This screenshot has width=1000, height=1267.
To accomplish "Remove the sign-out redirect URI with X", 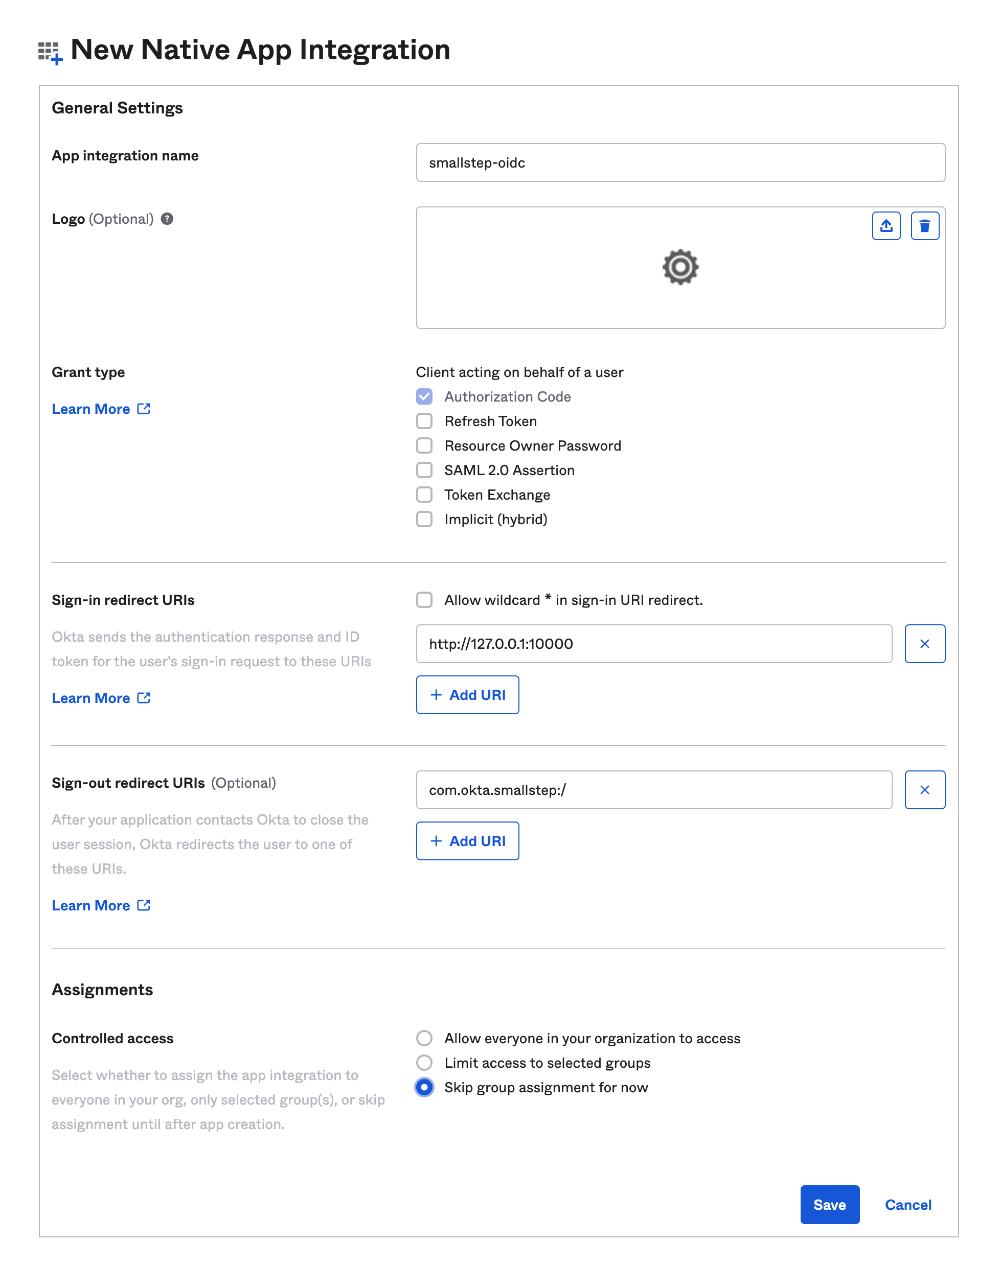I will 925,790.
